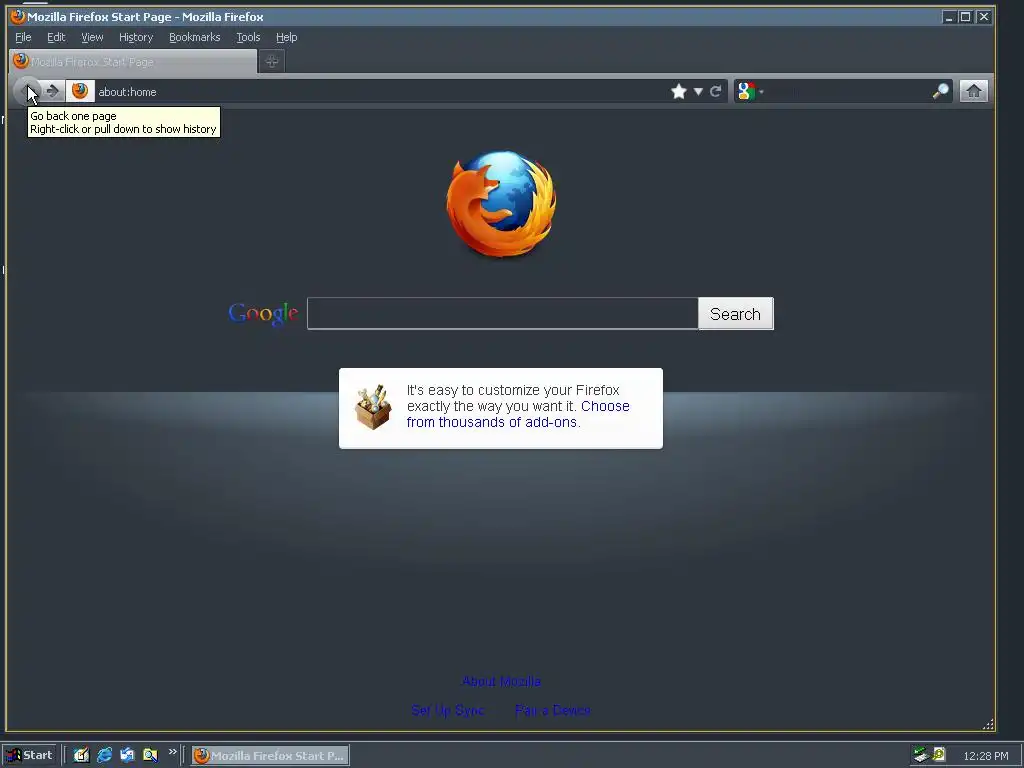The width and height of the screenshot is (1024, 768).
Task: Open the URL history dropdown arrow
Action: click(x=698, y=91)
